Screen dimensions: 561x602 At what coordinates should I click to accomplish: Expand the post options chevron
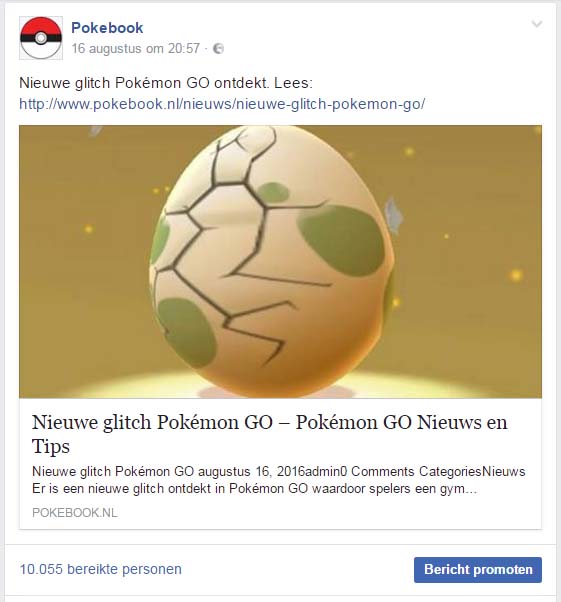coord(536,24)
